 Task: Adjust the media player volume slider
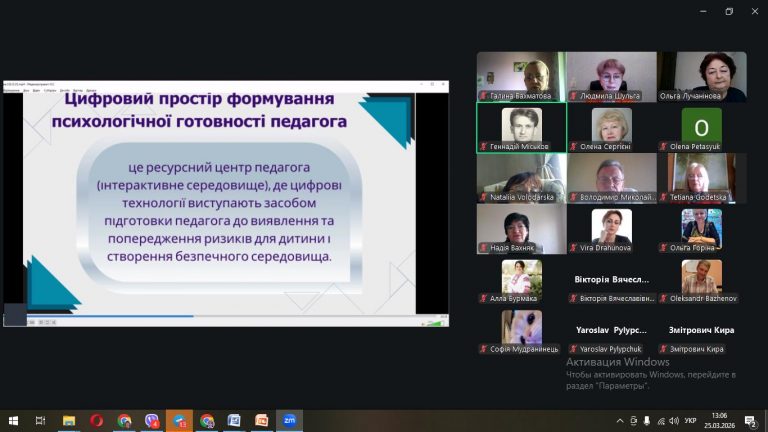[436, 322]
